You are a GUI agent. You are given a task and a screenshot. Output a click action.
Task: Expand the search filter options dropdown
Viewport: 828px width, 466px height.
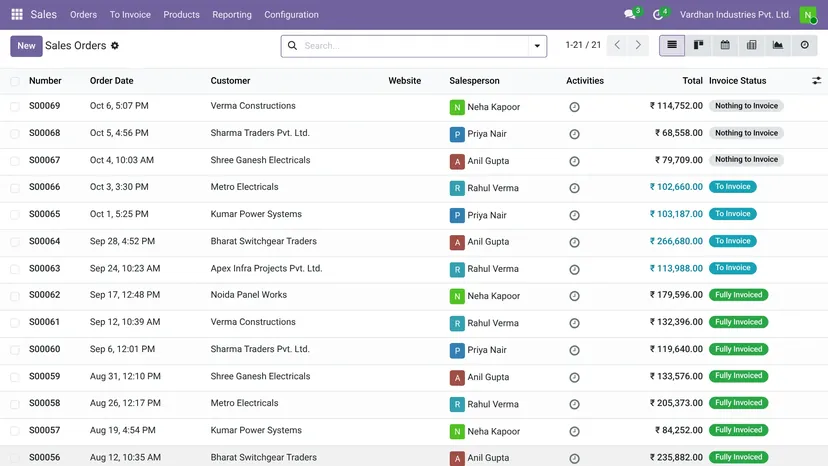(x=537, y=46)
